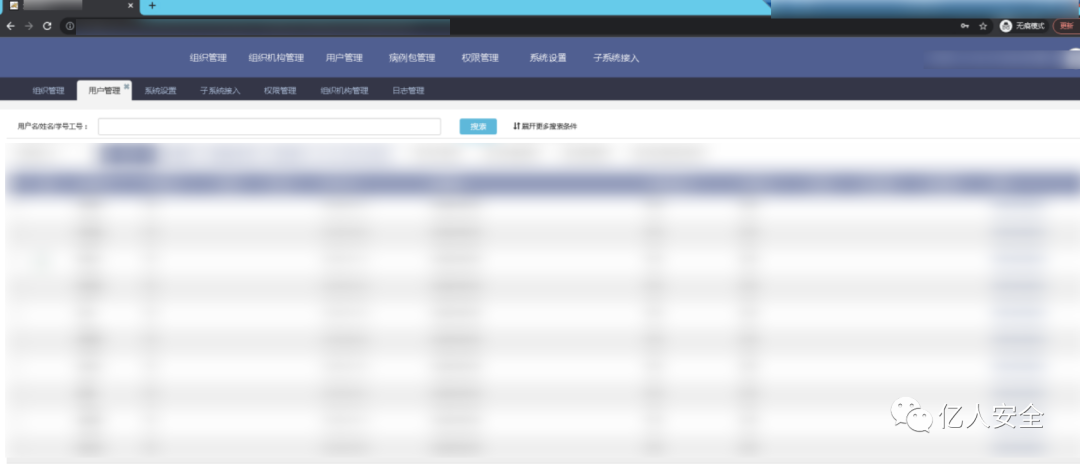Screen dimensions: 1080x464
Task: Switch to 系统设置 page tab
Action: (160, 90)
